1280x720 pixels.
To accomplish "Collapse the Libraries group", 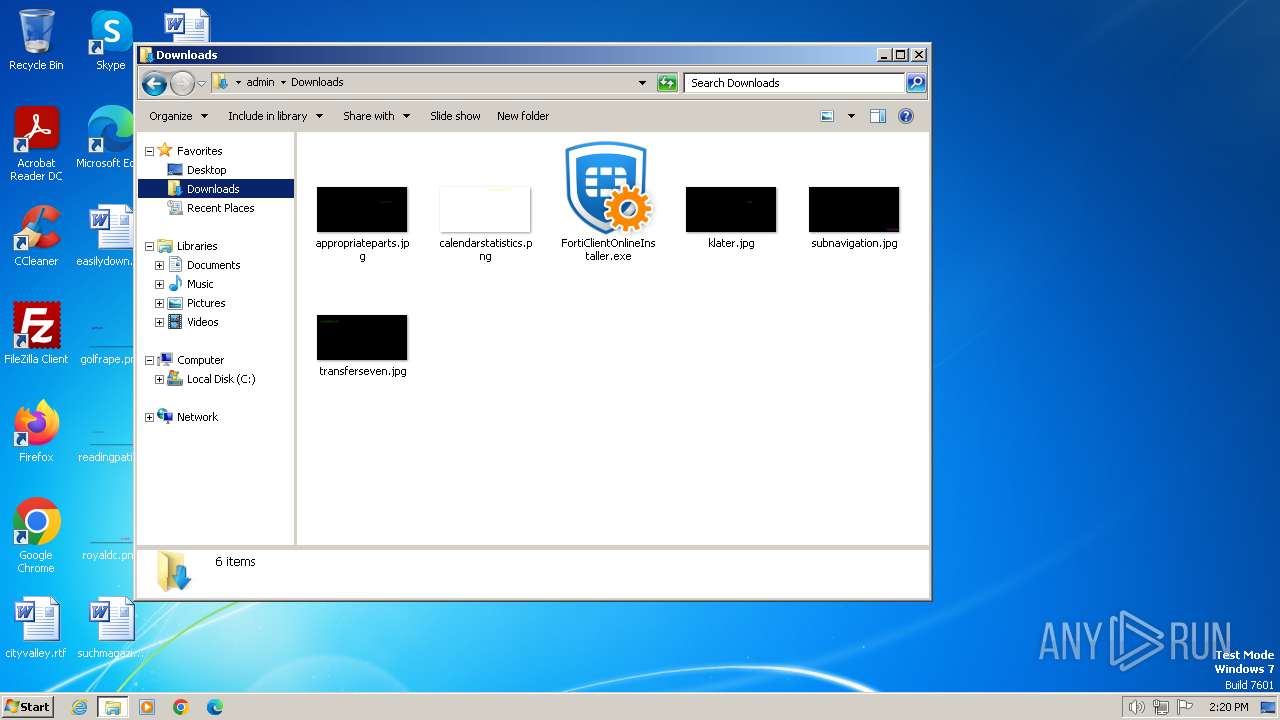I will coord(149,246).
